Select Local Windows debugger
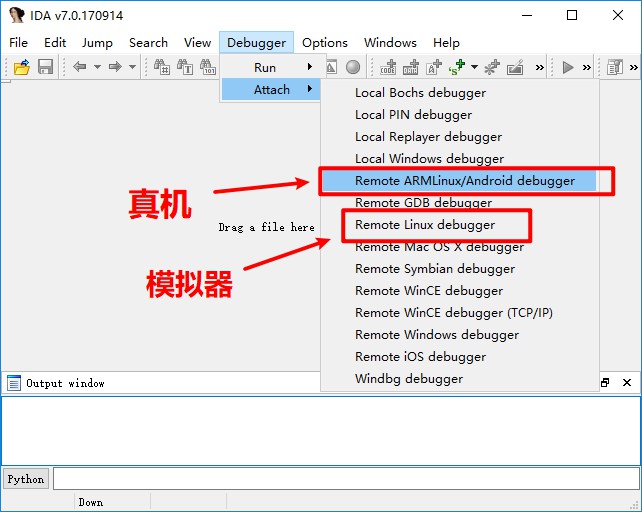Screen dimensions: 642x512 coord(429,159)
